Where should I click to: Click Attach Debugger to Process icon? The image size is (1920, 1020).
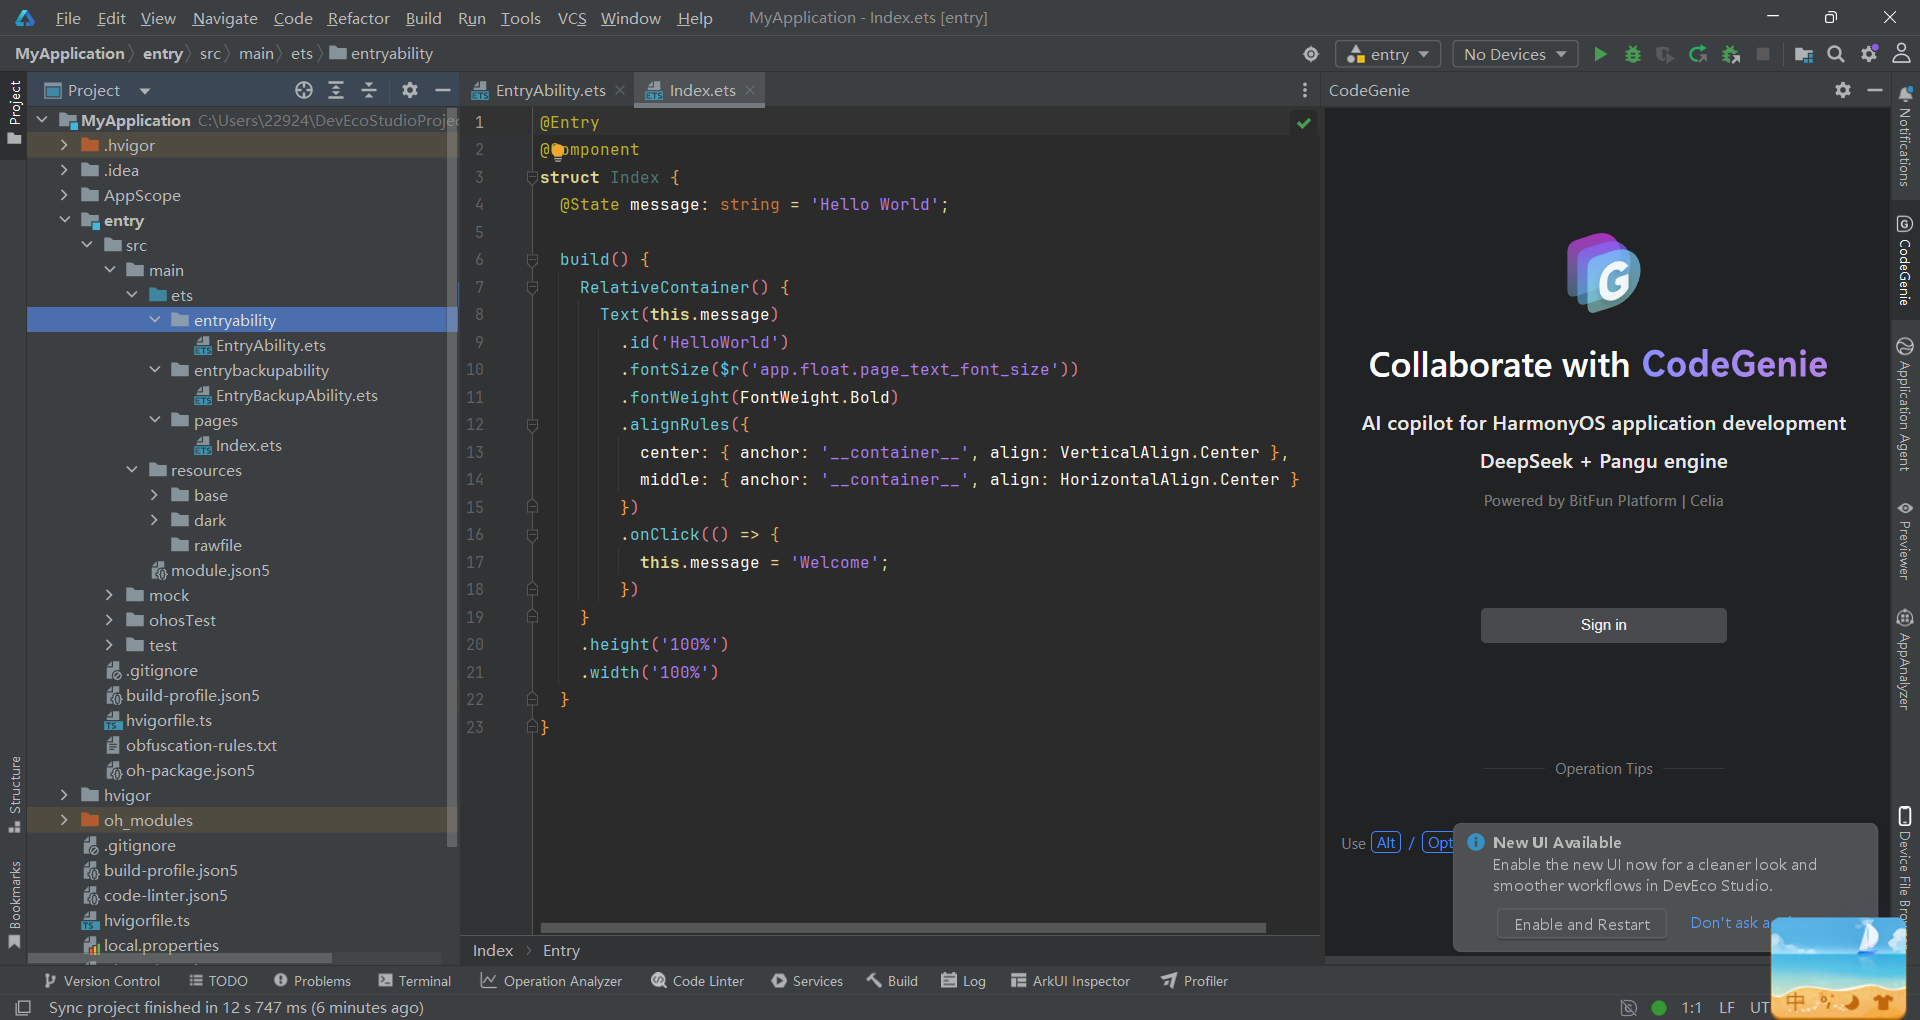click(x=1731, y=54)
